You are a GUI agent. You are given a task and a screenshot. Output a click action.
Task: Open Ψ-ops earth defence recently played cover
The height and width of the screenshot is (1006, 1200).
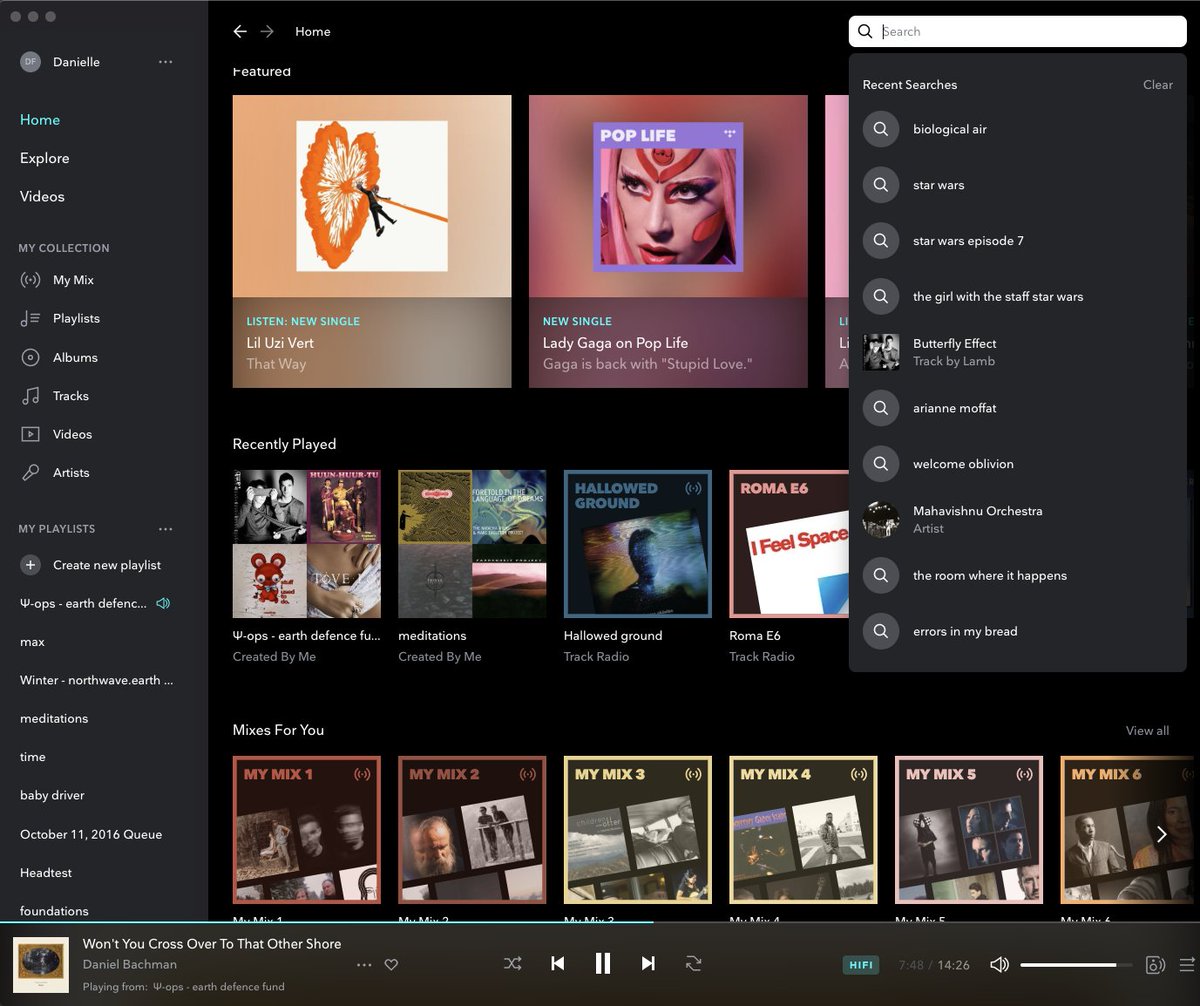point(307,544)
